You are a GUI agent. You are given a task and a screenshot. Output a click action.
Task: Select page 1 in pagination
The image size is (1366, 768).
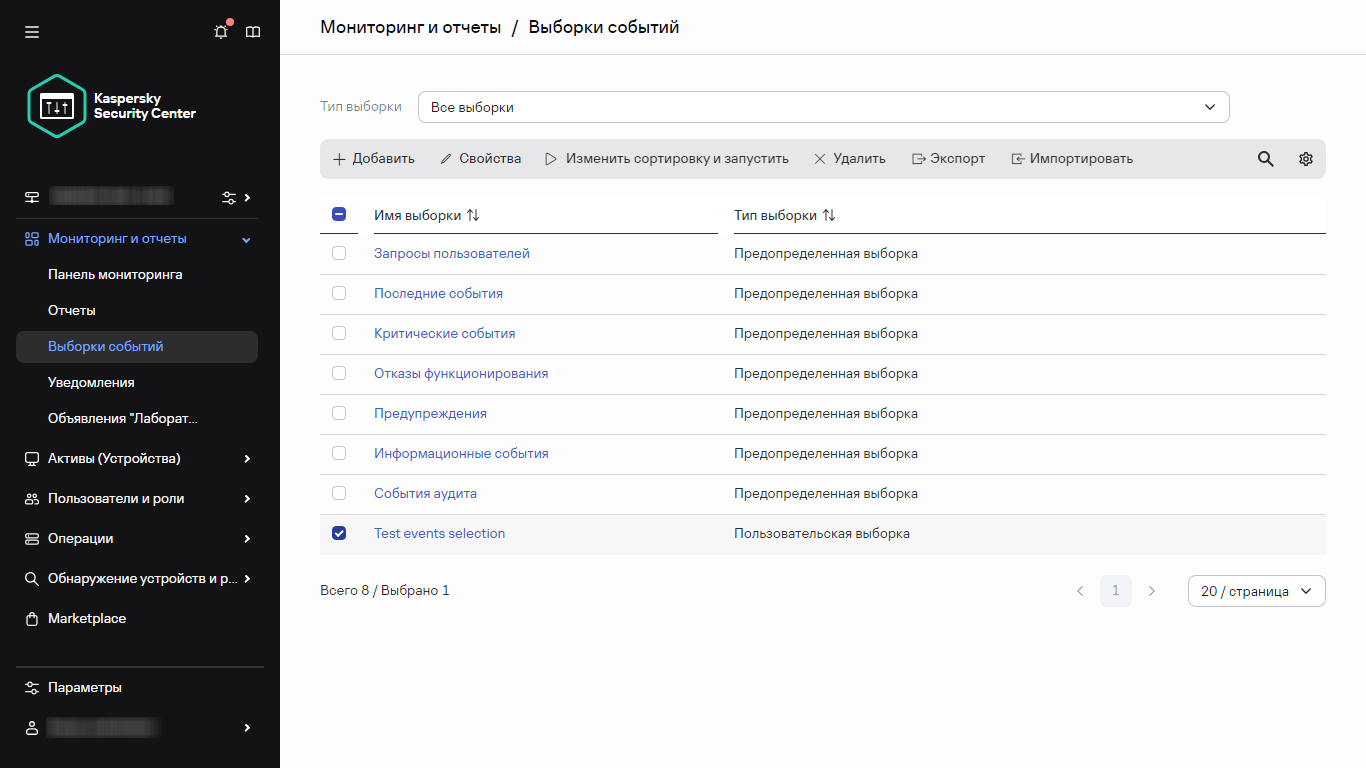coord(1115,590)
